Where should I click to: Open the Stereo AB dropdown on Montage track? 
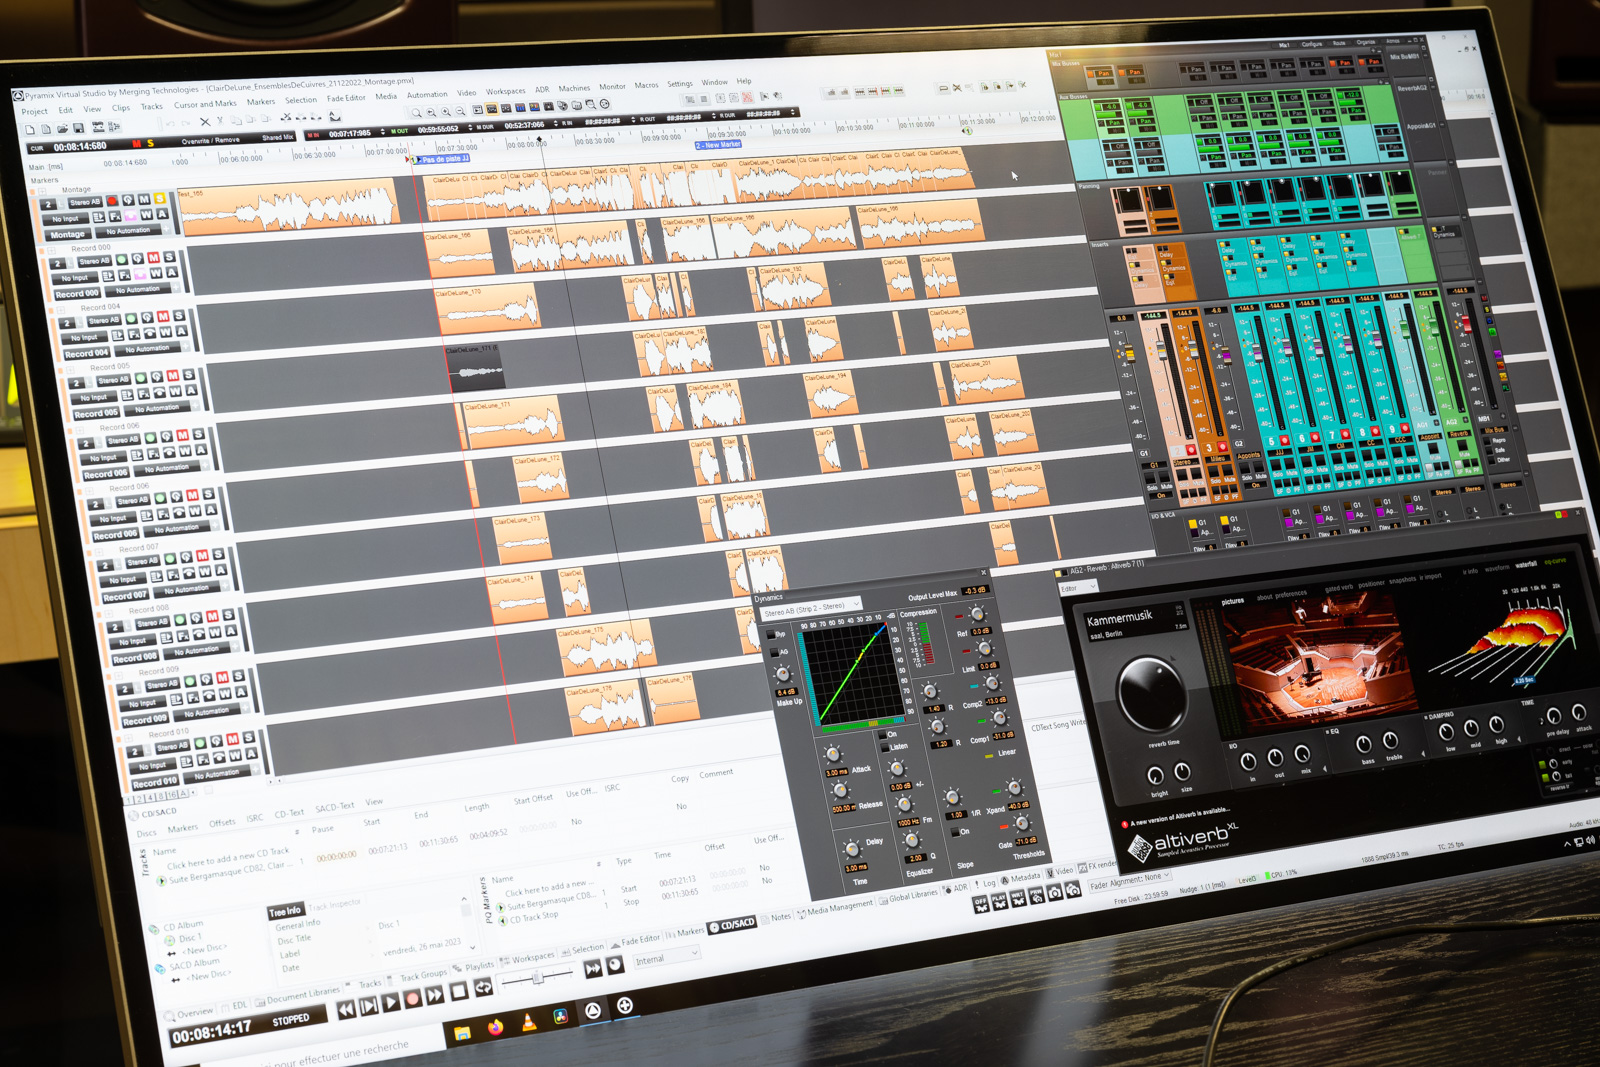pyautogui.click(x=85, y=203)
